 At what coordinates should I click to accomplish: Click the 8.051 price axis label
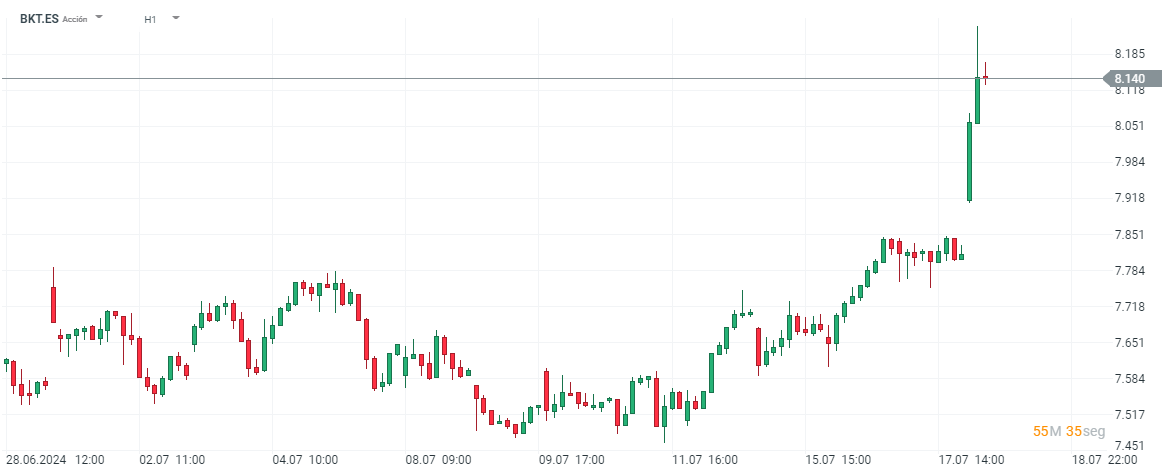click(1129, 126)
